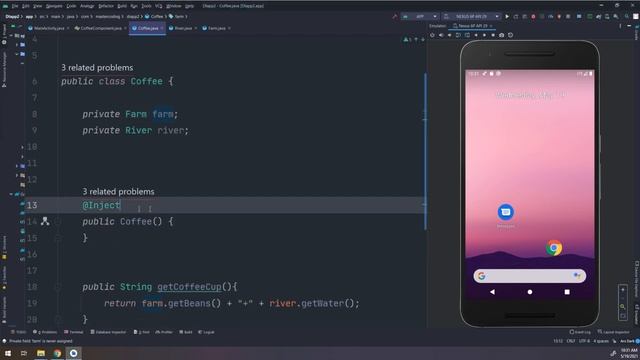
Task: Tap the phone Home circle button
Action: [530, 292]
